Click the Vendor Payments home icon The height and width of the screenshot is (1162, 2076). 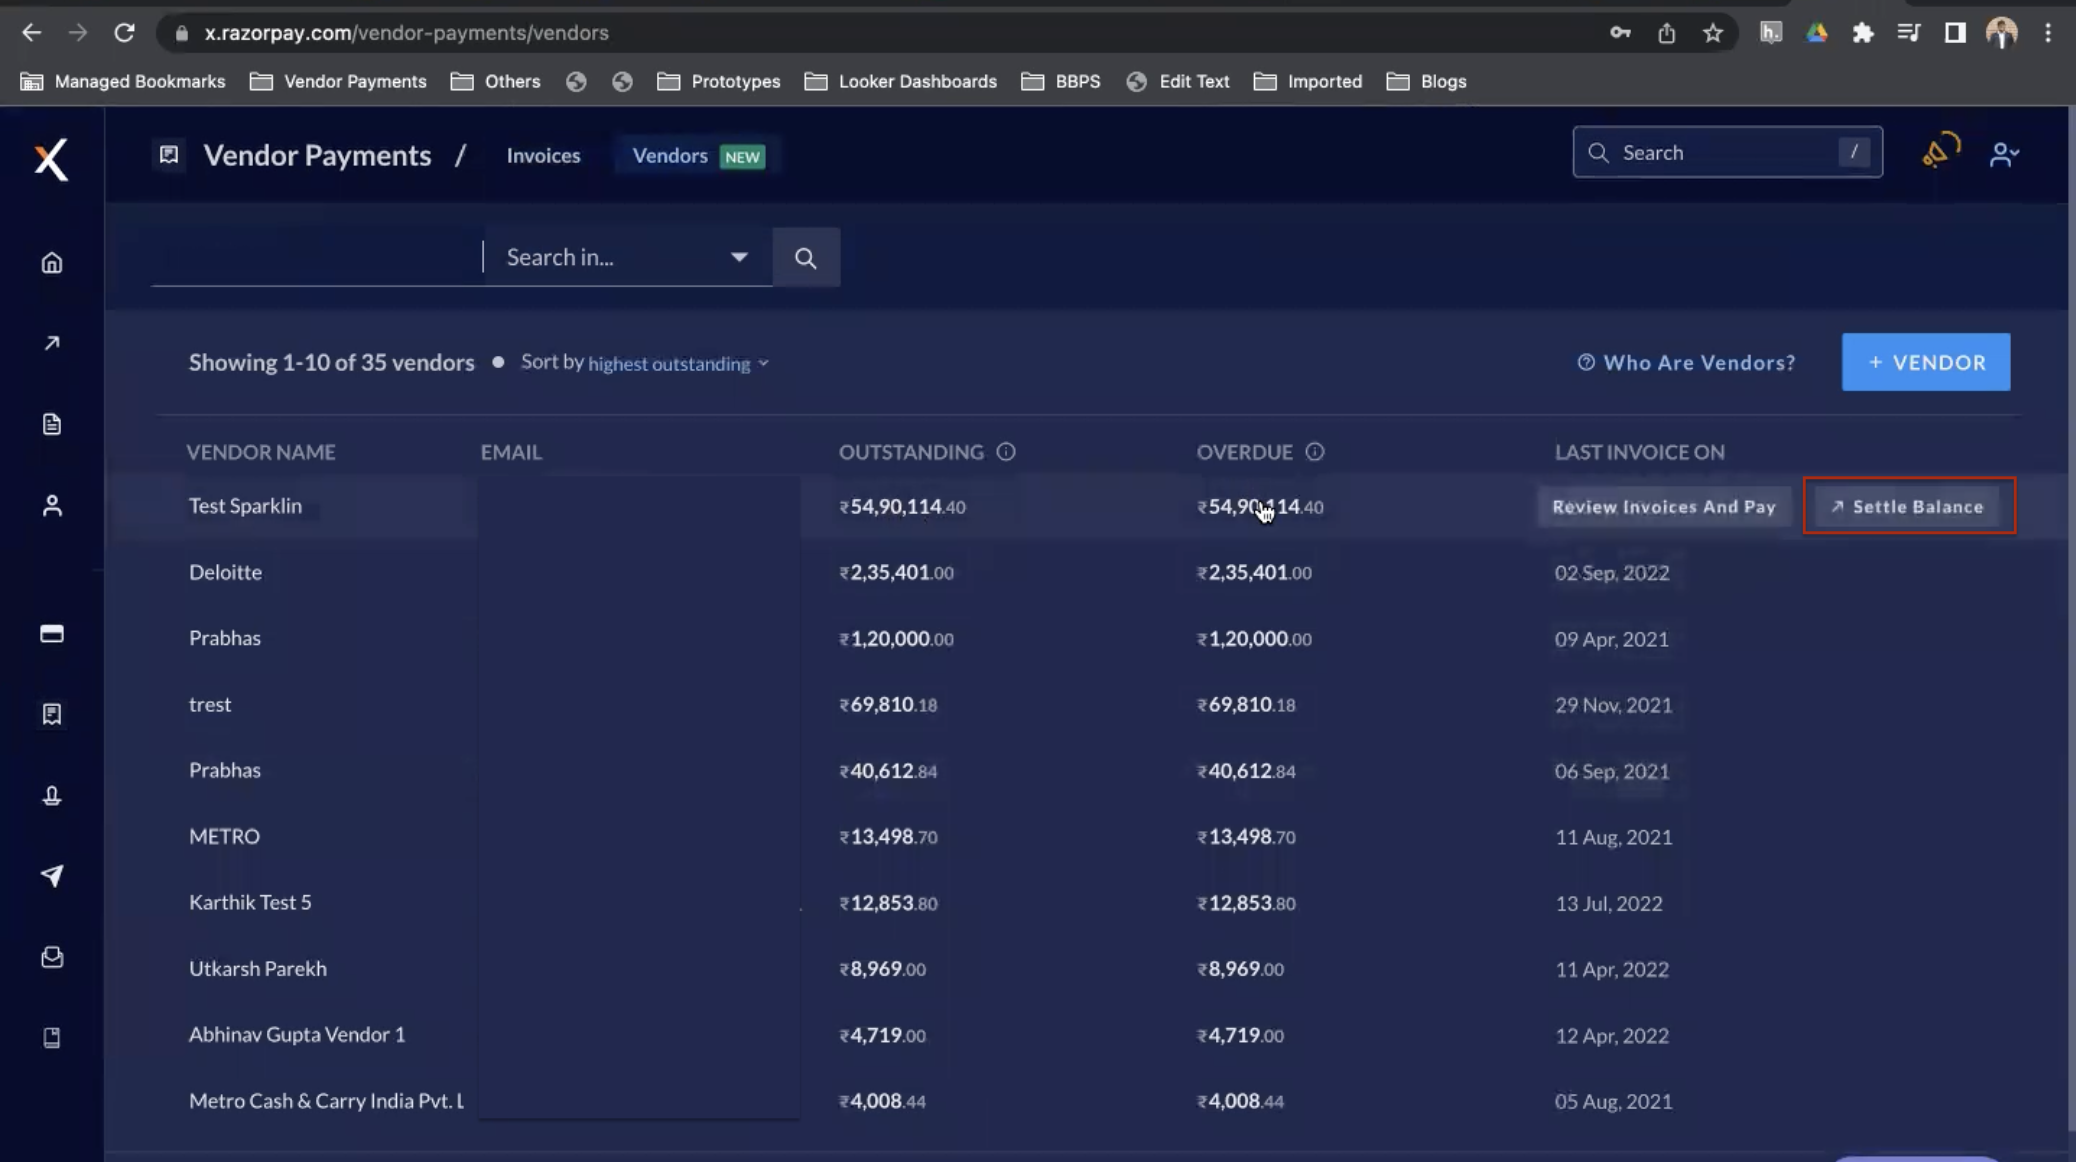tap(50, 262)
